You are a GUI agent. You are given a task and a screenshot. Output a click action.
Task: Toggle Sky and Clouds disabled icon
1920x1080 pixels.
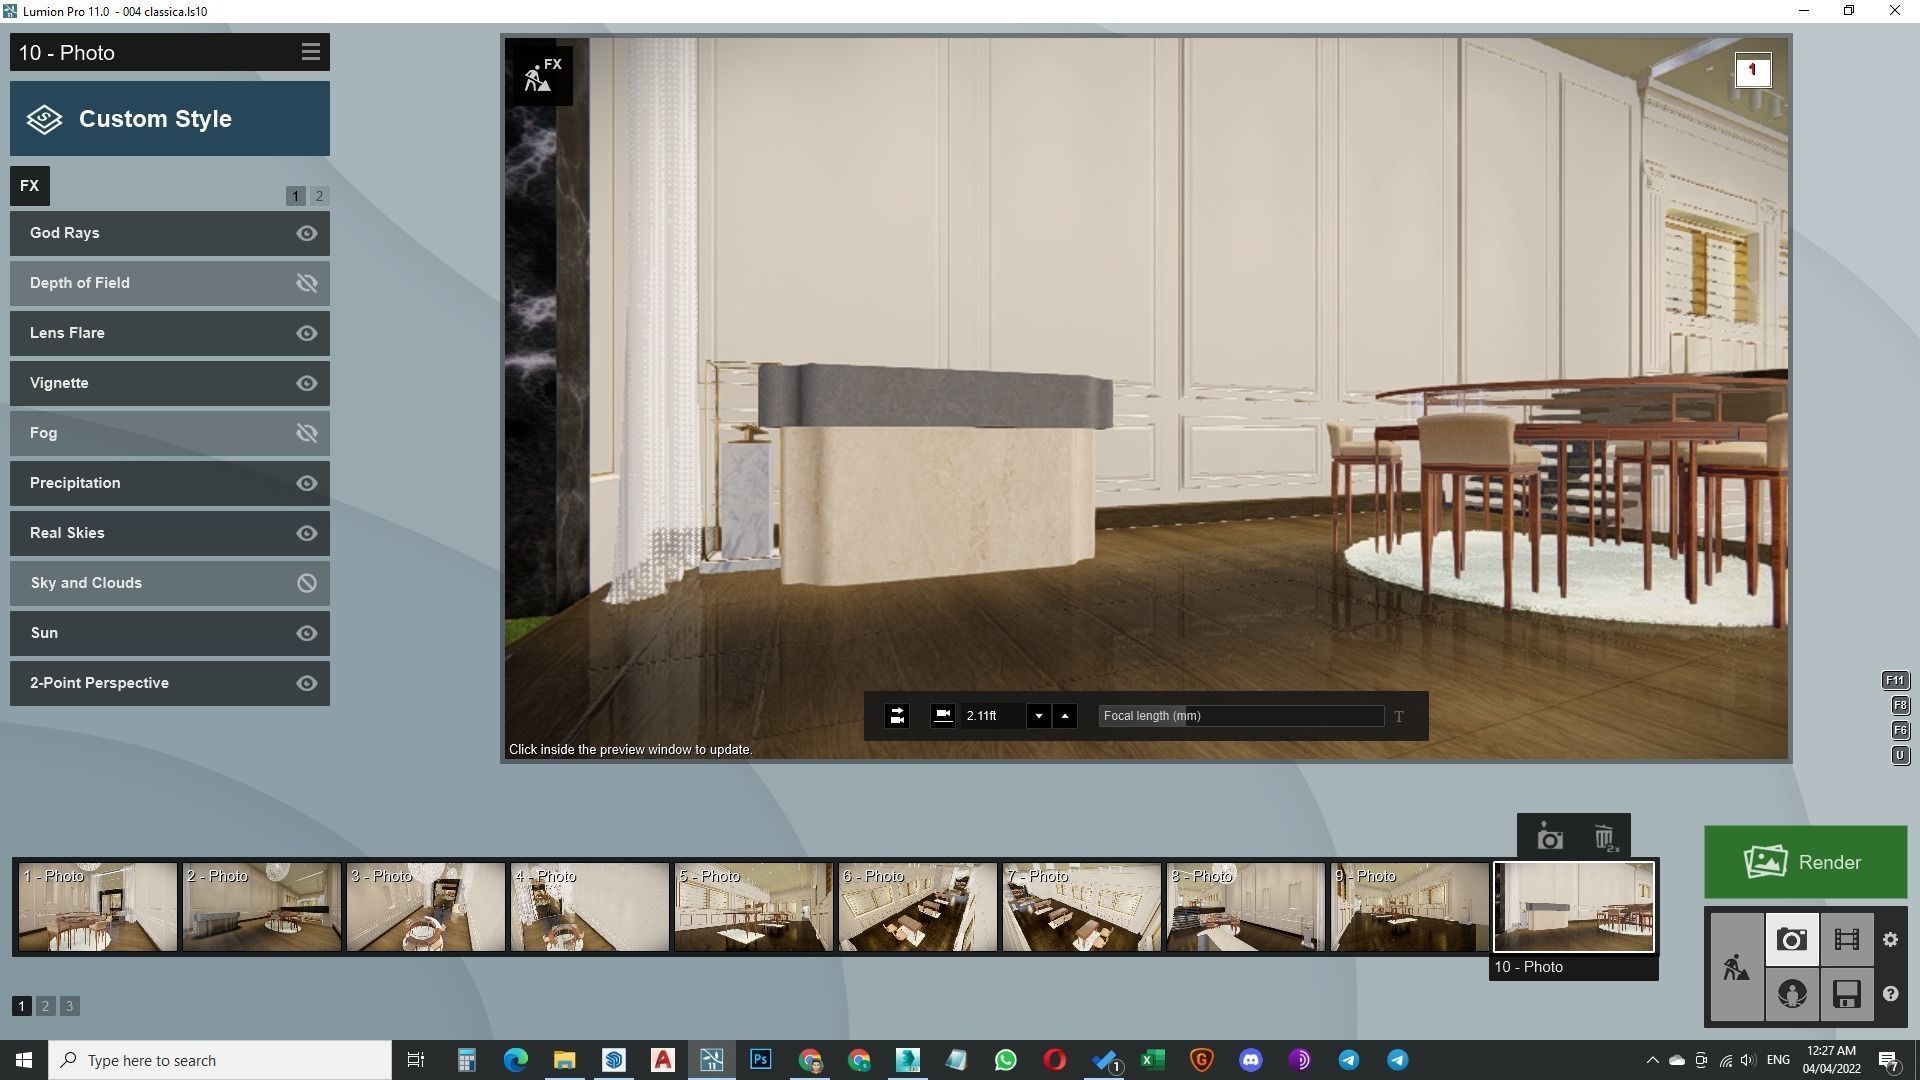(x=307, y=583)
